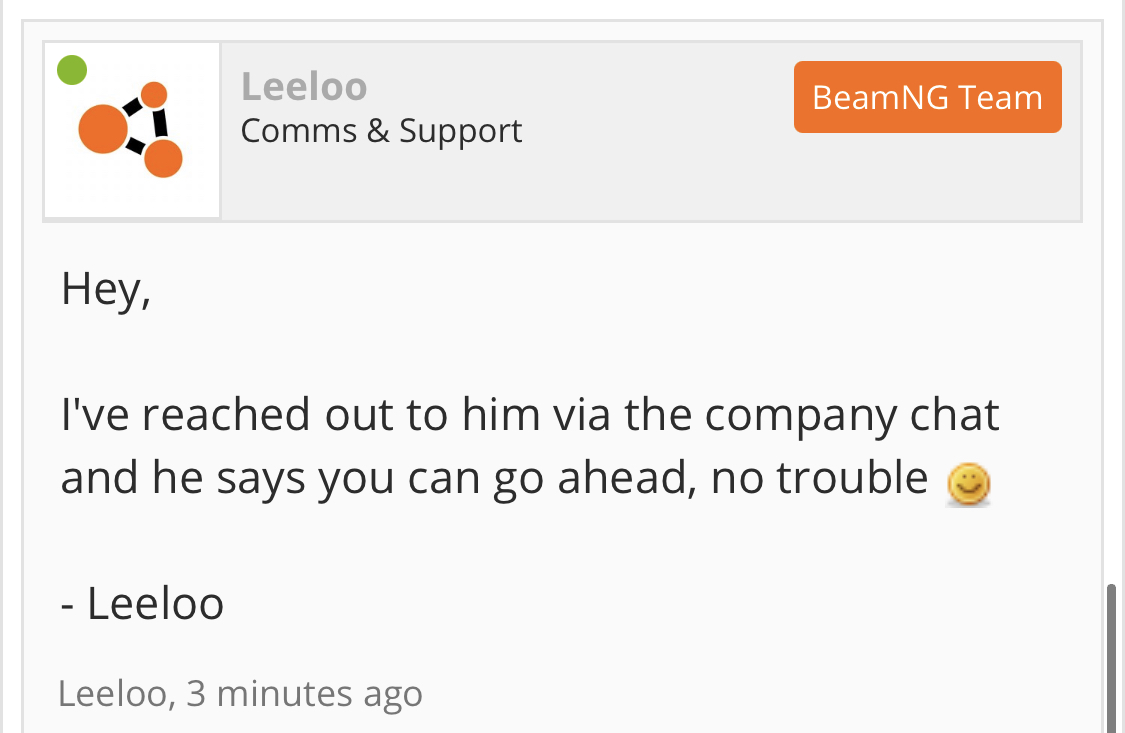Click the orange "BeamNG Team" badge
The height and width of the screenshot is (733, 1125).
(x=927, y=97)
